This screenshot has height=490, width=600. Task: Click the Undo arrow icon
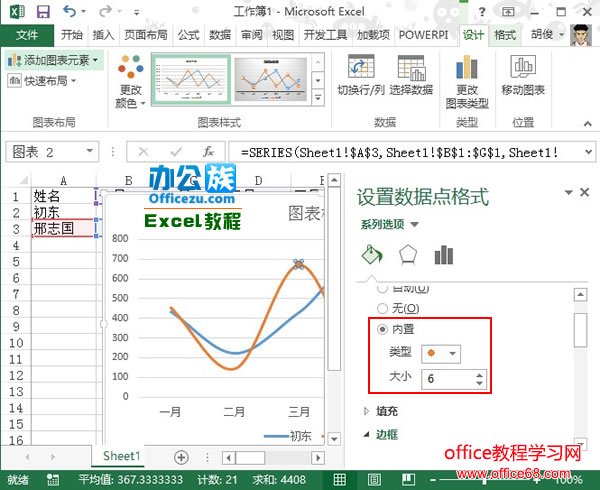coord(70,11)
